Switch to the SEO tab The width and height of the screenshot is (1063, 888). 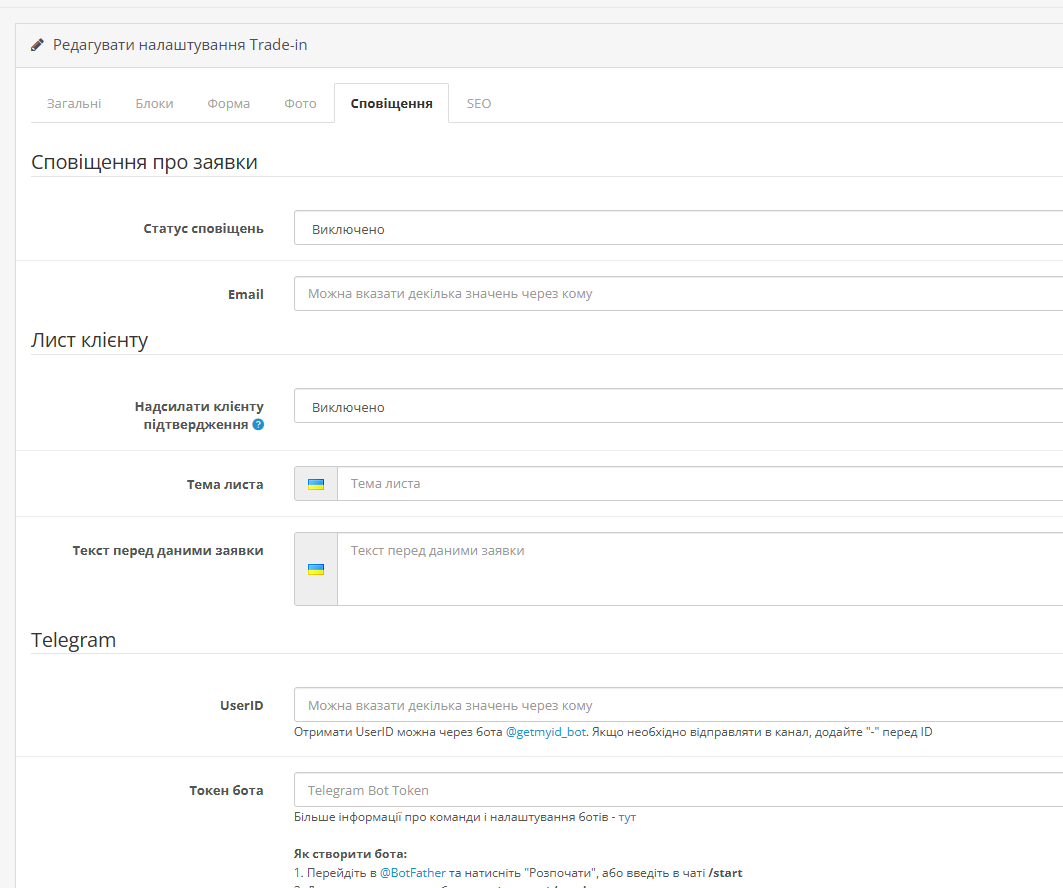(479, 104)
